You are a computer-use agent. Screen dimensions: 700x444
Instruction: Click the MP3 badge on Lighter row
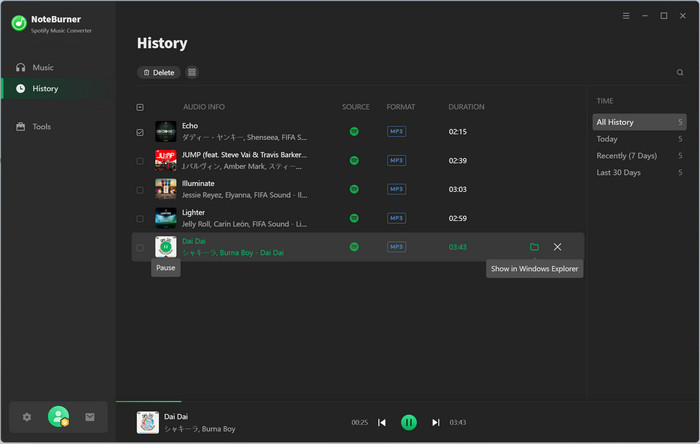point(396,218)
